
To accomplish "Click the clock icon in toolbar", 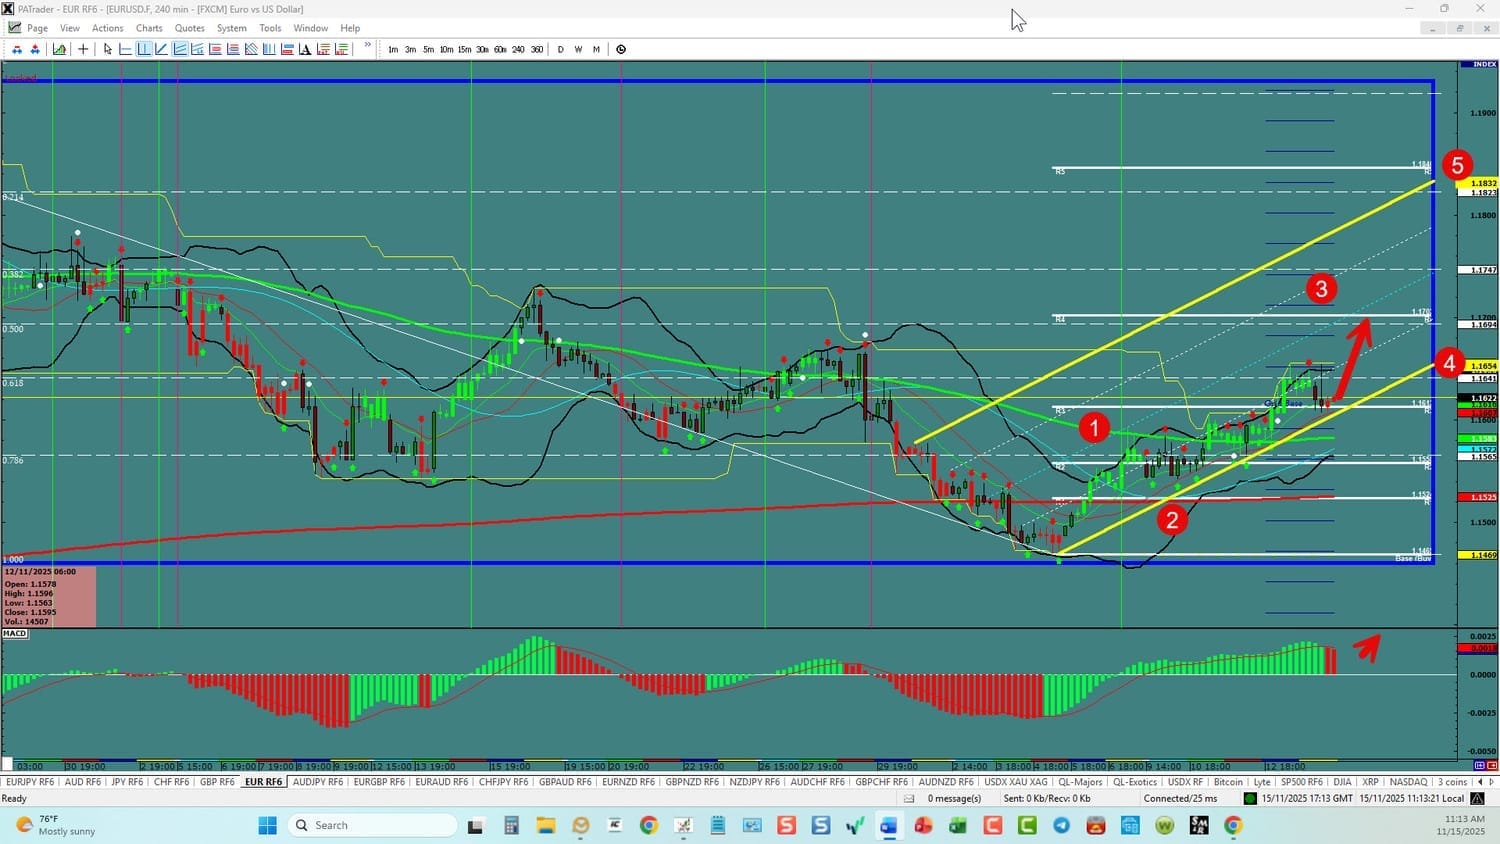I will pyautogui.click(x=621, y=49).
